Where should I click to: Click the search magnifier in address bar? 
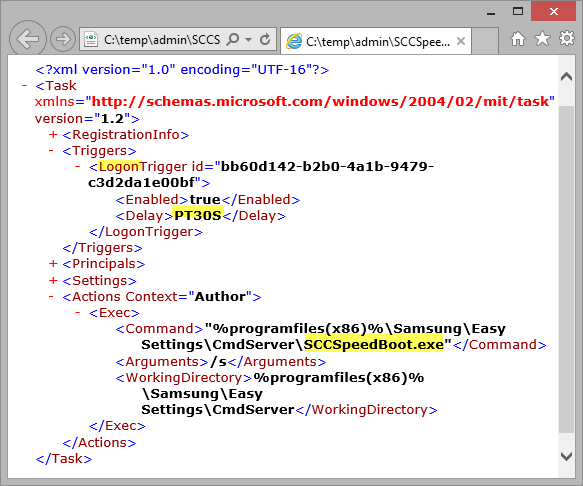click(233, 39)
